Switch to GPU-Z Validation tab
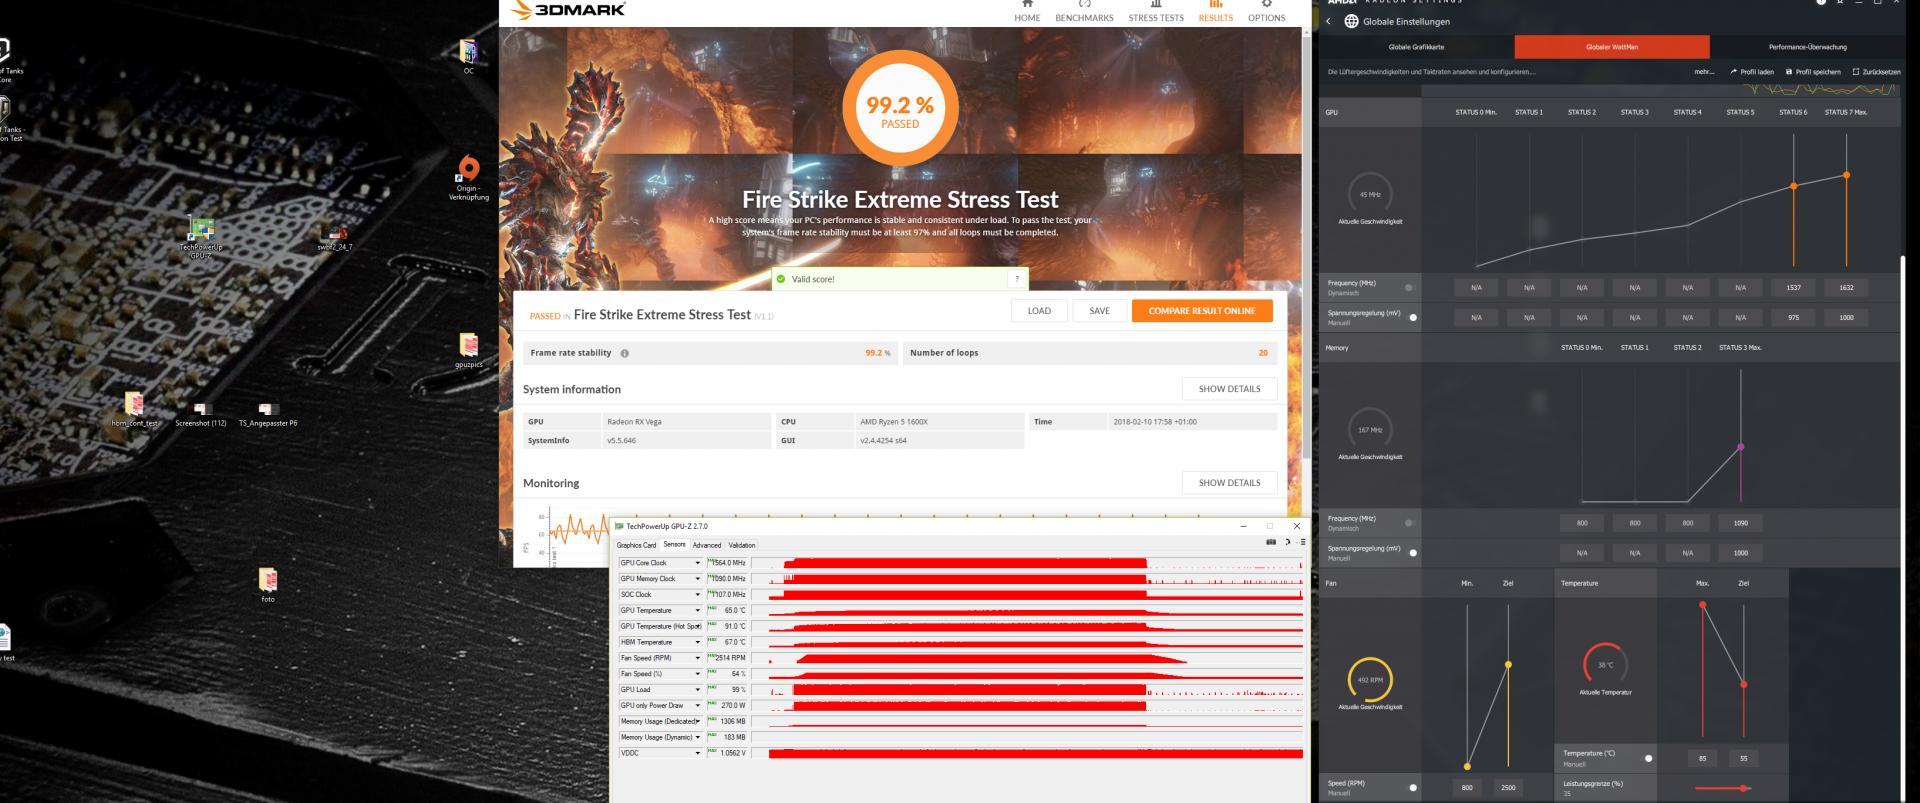Viewport: 1920px width, 803px height. coord(742,545)
